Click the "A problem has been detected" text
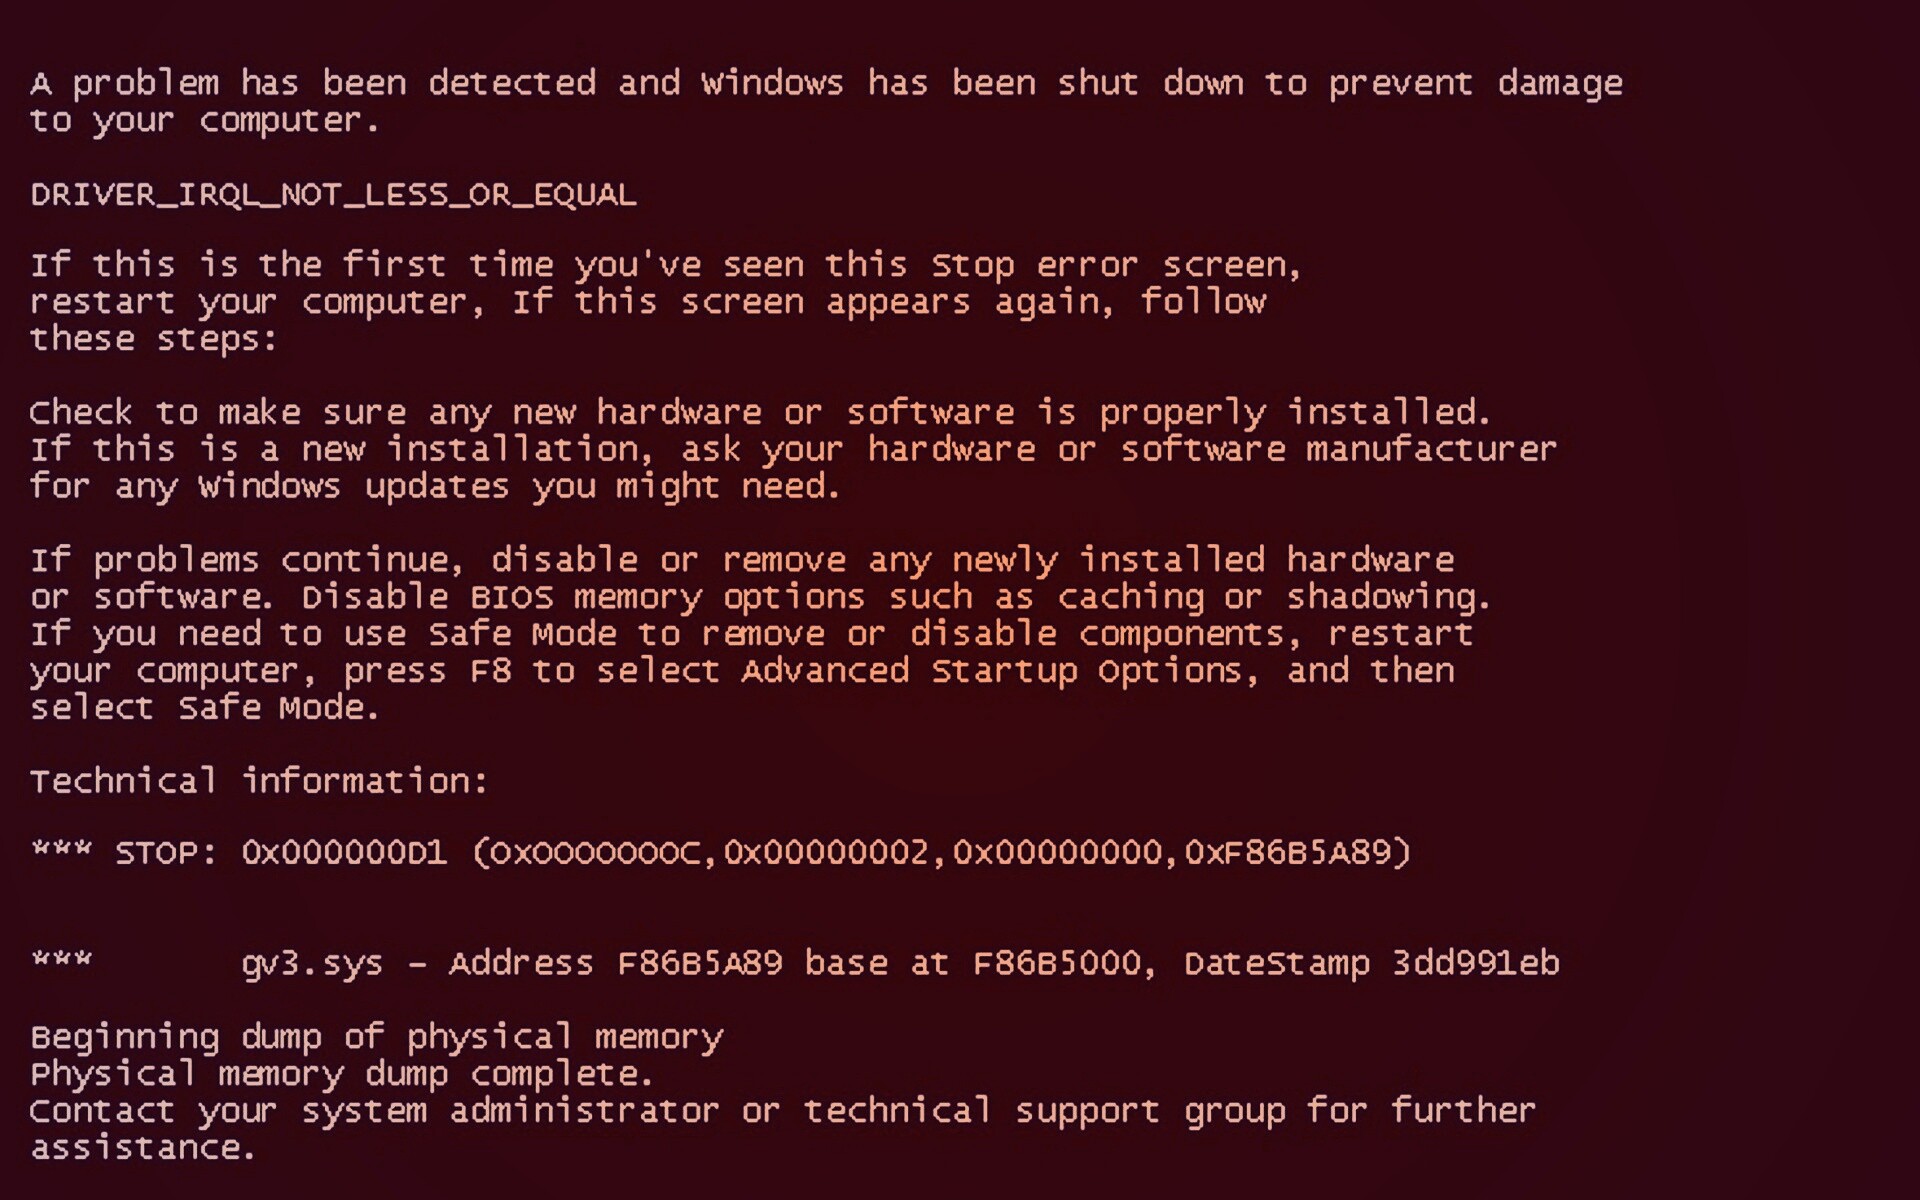 pyautogui.click(x=312, y=83)
